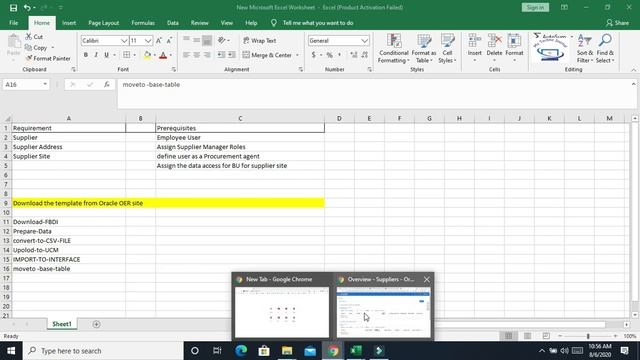This screenshot has height=360, width=640.
Task: Expand the Font dialog launcher
Action: pyautogui.click(x=174, y=69)
